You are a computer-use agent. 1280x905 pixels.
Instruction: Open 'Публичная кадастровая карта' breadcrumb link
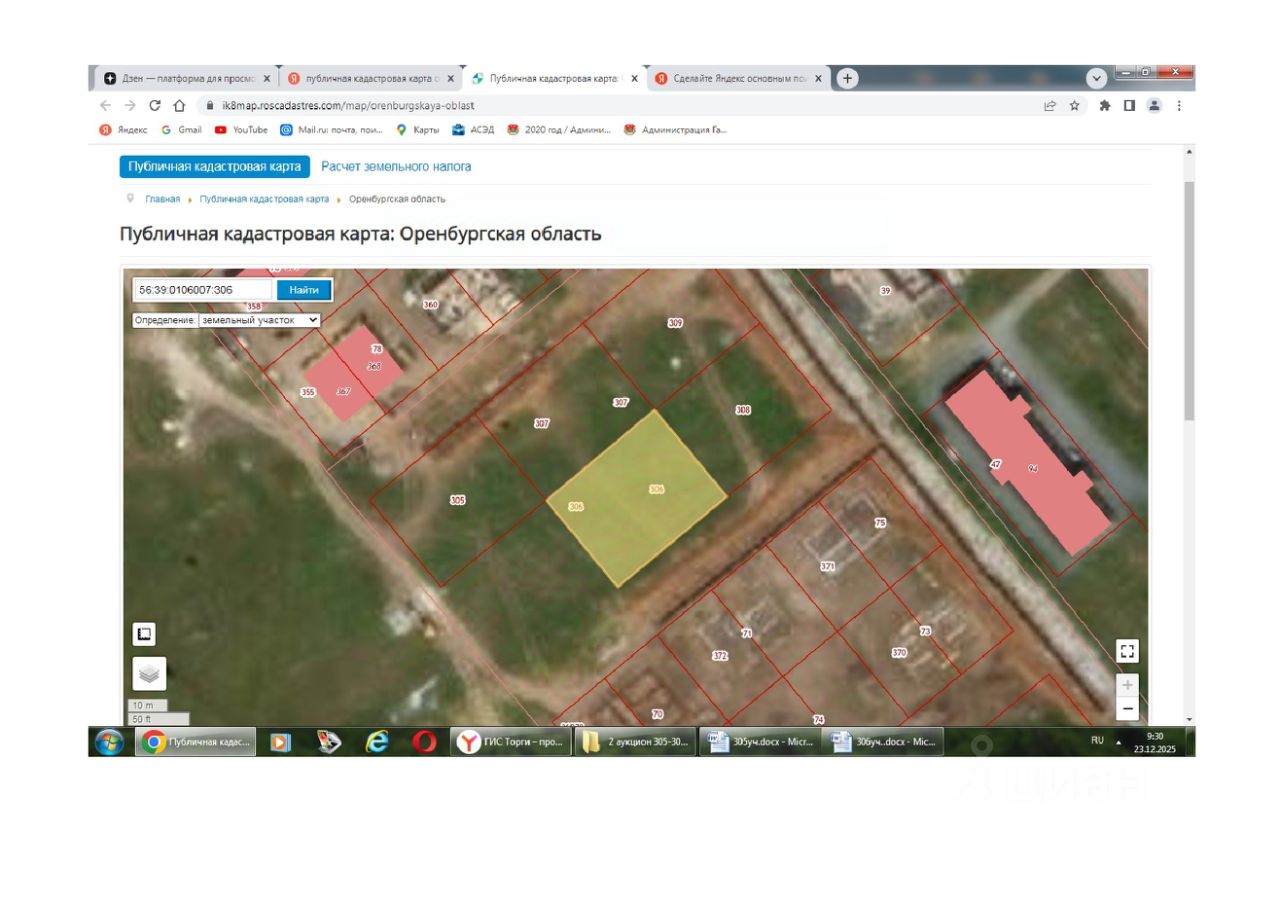[264, 199]
